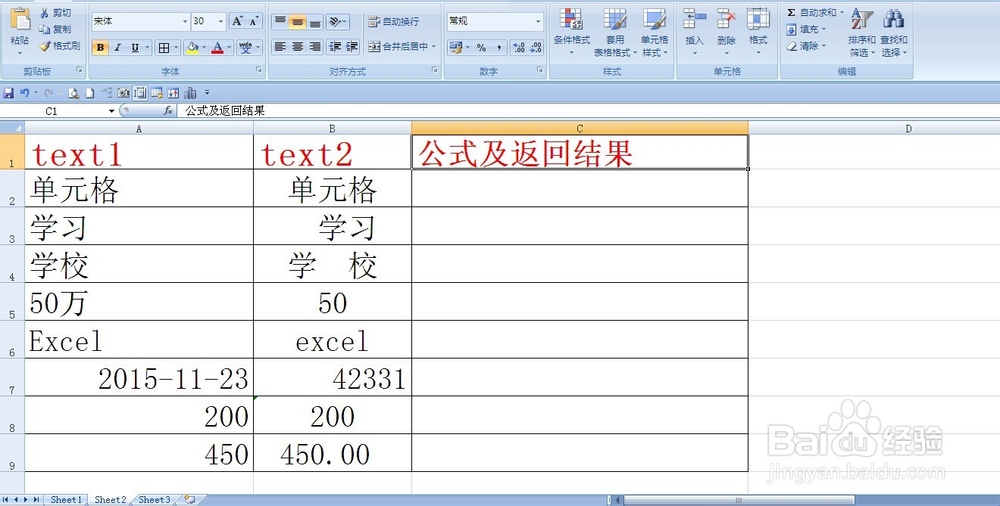1000x506 pixels.
Task: Click the insert new worksheet tab icon
Action: [x=189, y=500]
